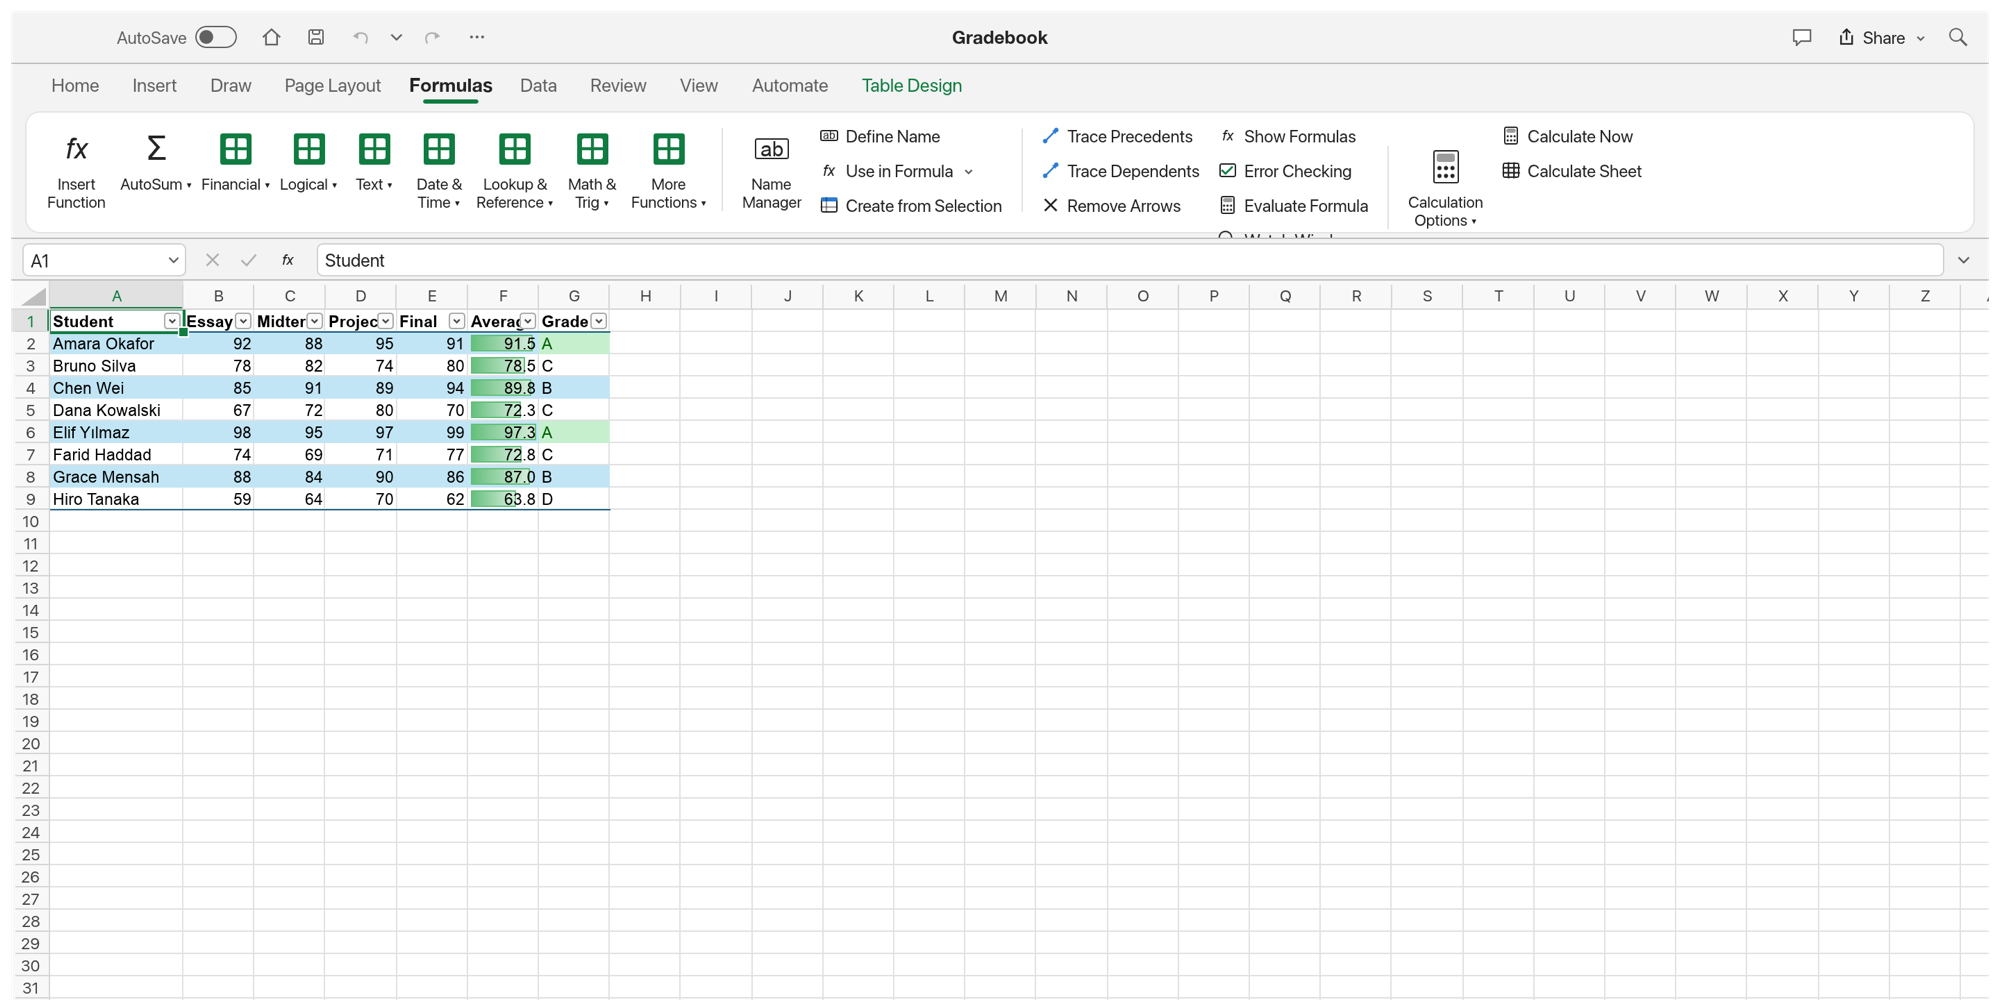This screenshot has height=1000, width=2000.
Task: Select the green data bar in F6
Action: click(x=503, y=432)
